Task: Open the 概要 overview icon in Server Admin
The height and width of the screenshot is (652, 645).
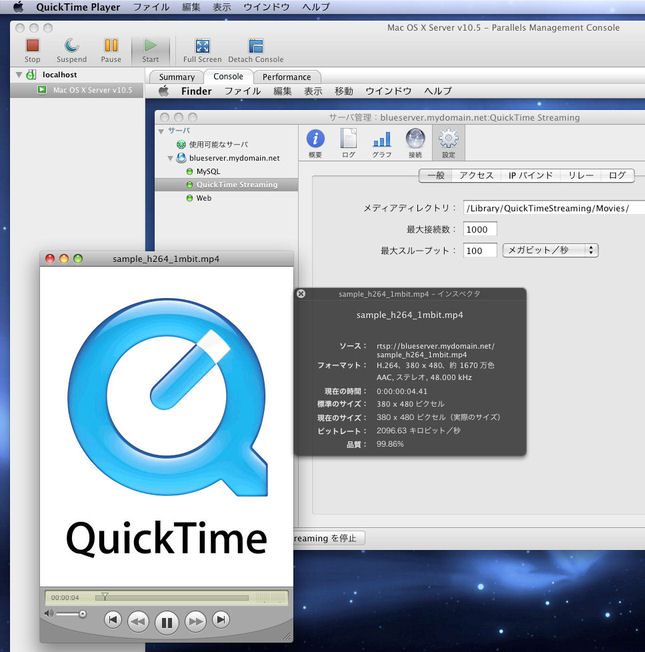Action: point(315,143)
